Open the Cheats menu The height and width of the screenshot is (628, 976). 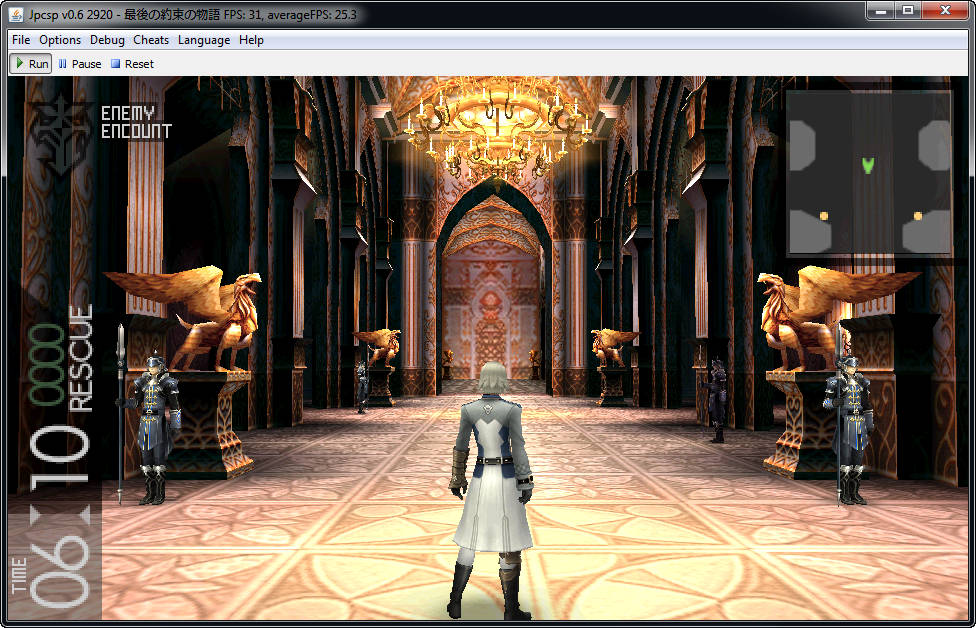pyautogui.click(x=151, y=40)
